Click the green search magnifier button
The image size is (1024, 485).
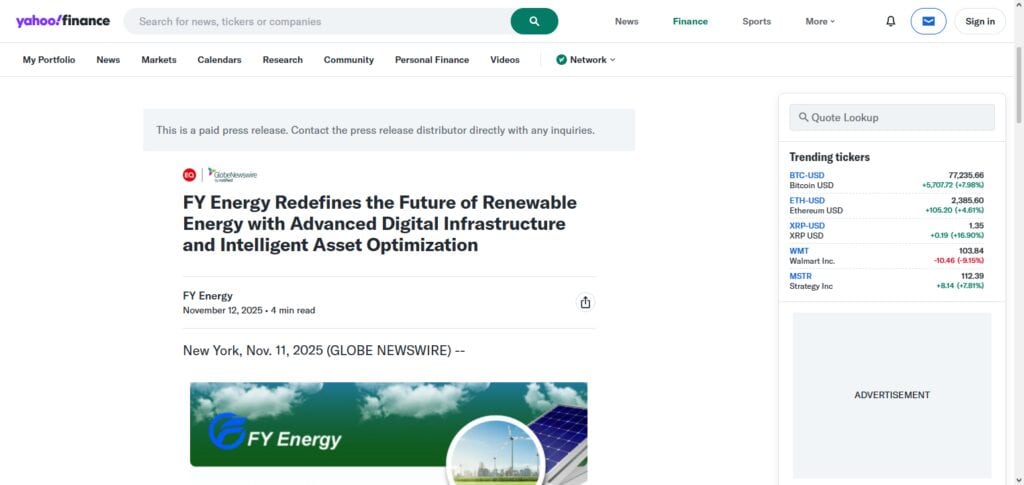coord(534,22)
